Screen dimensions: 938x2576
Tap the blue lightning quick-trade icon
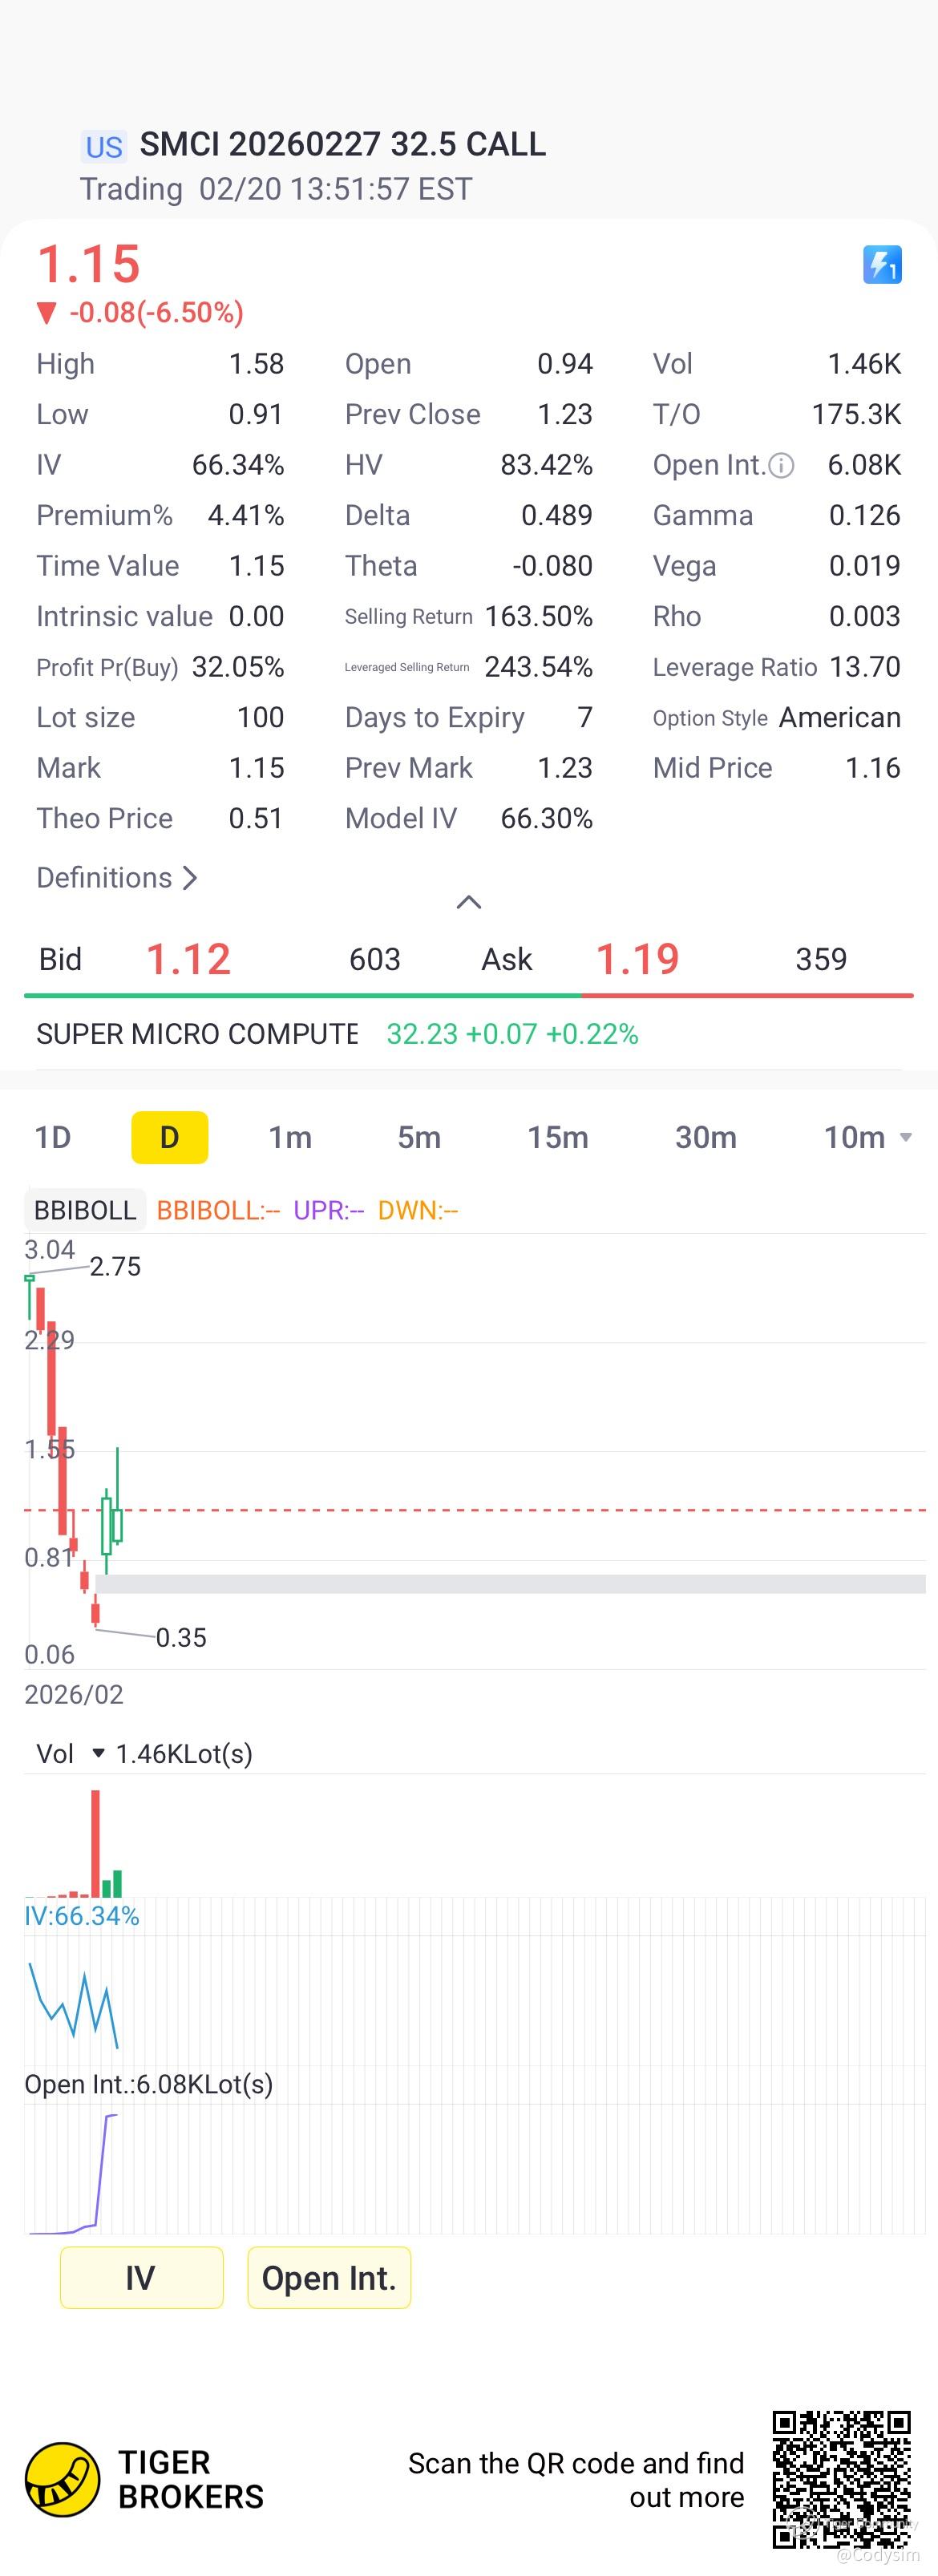(x=881, y=265)
